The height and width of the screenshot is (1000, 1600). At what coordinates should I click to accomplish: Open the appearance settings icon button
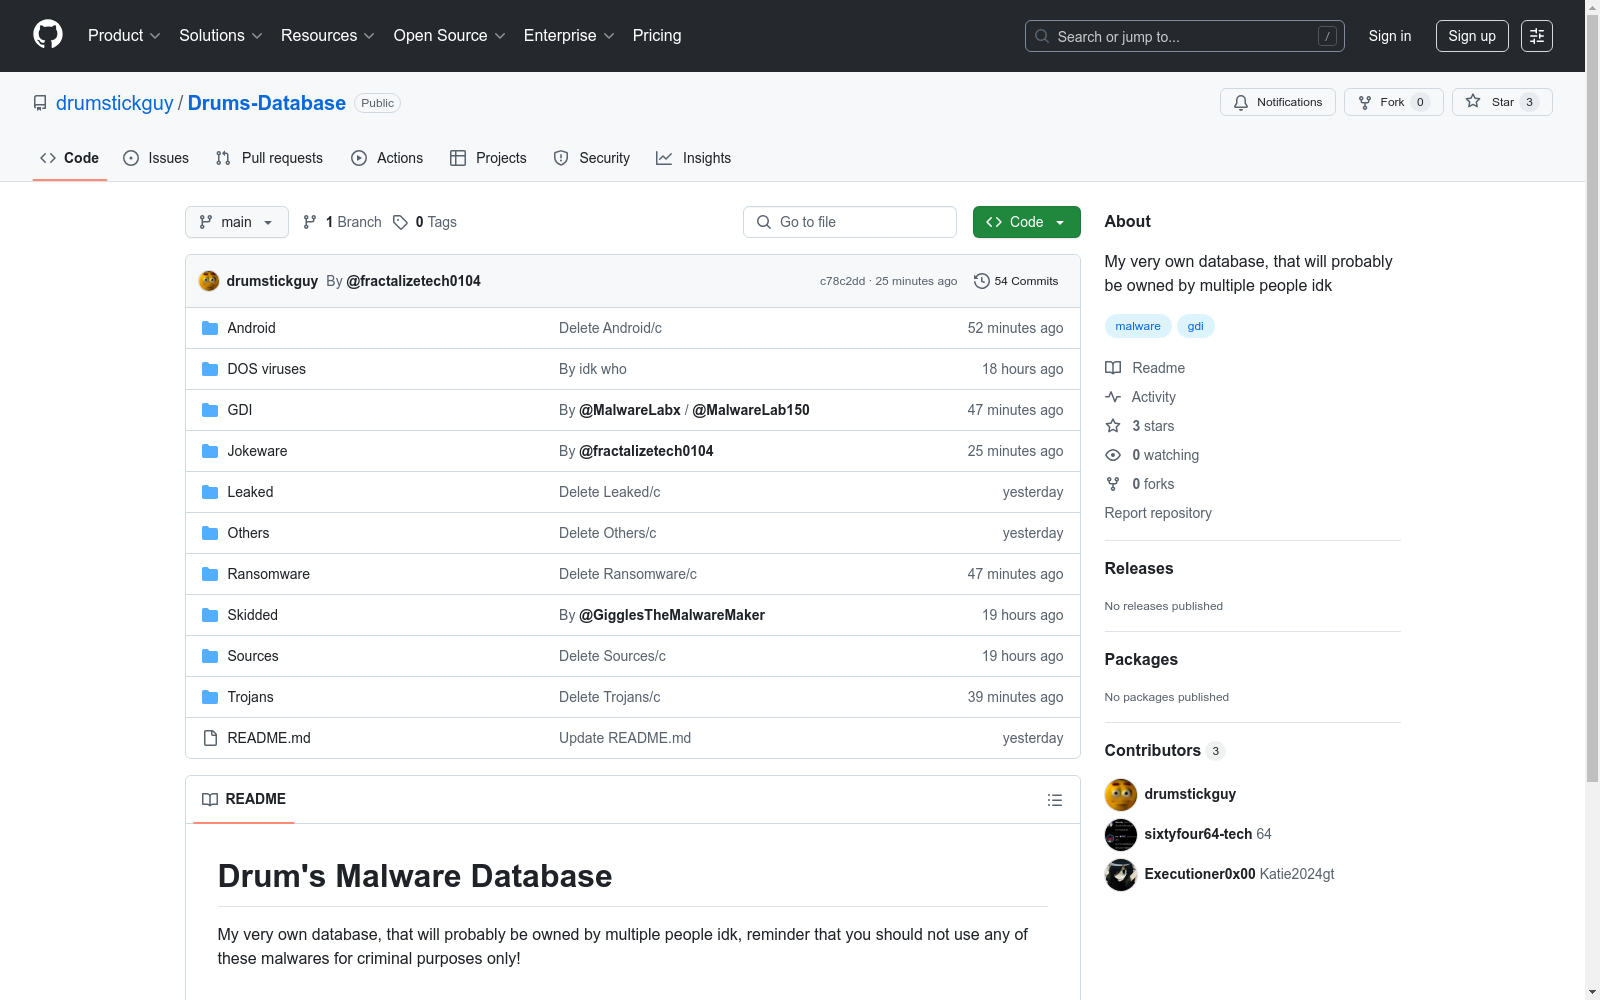click(x=1537, y=36)
